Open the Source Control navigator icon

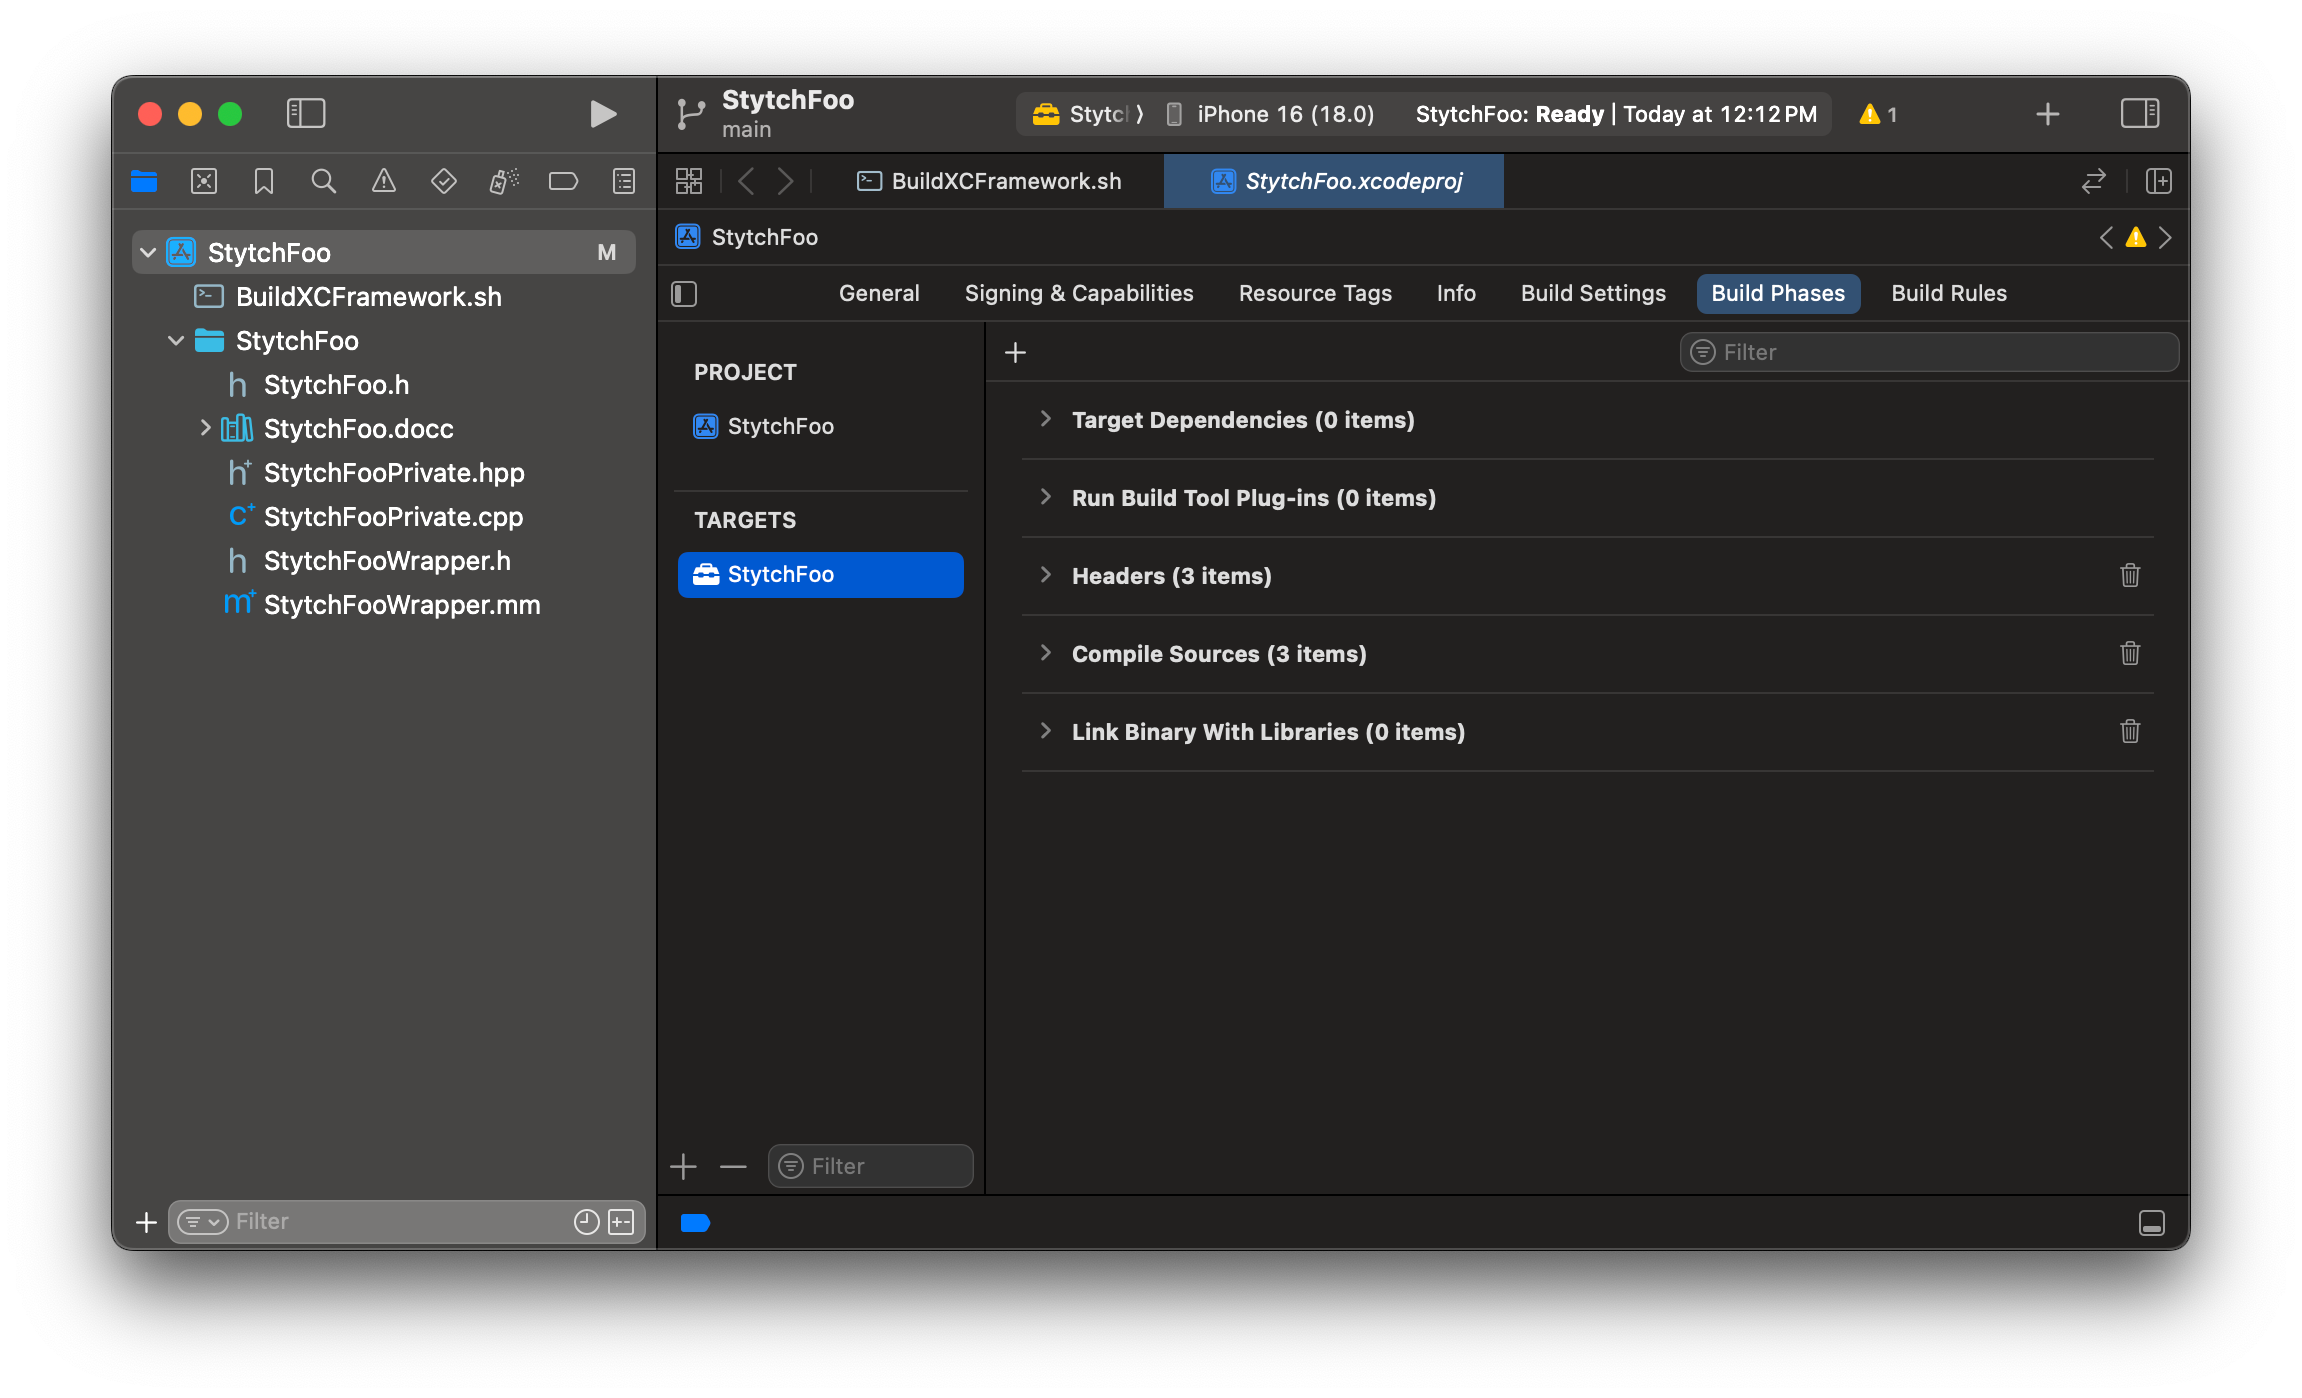[x=204, y=181]
